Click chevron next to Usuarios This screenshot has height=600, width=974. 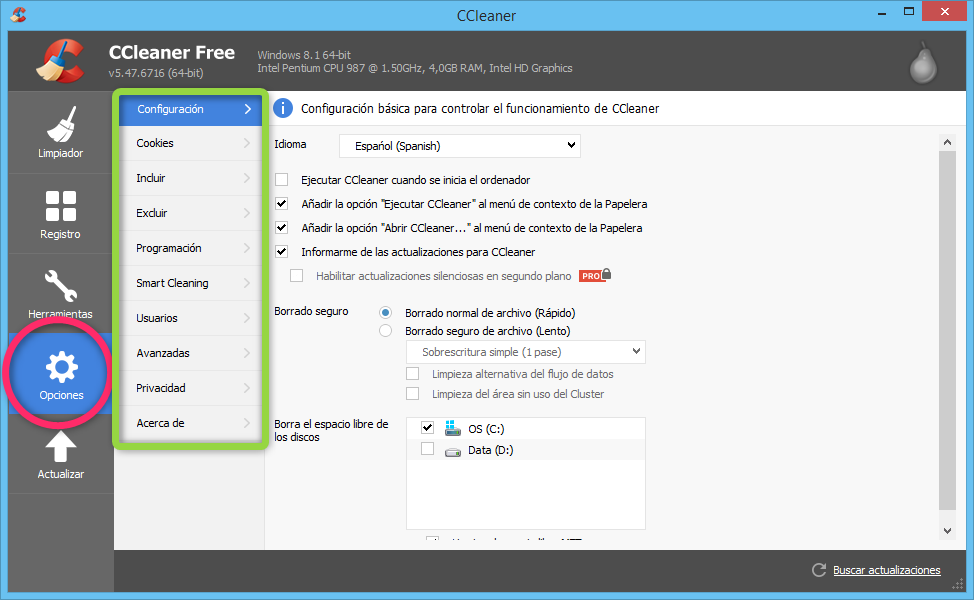247,317
